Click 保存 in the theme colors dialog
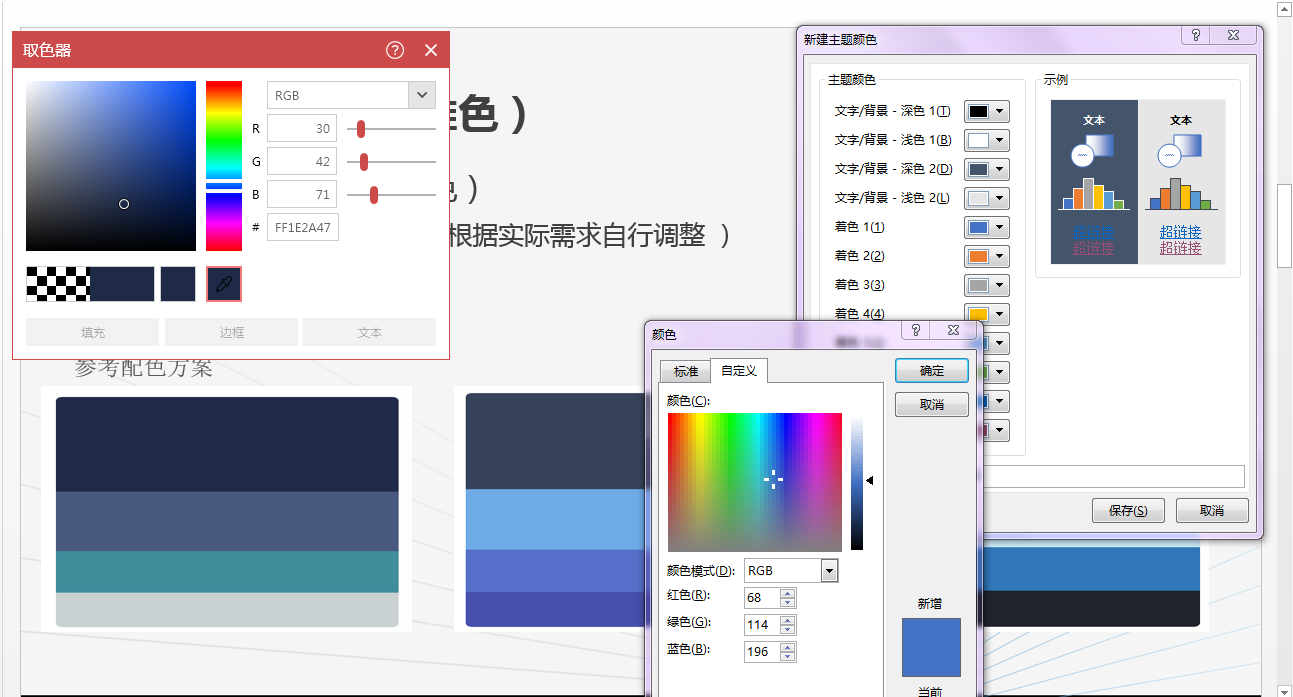 pos(1128,510)
